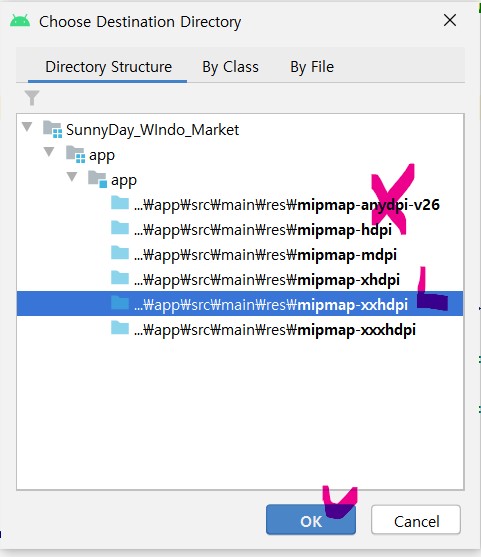
Task: Click folder icon of mipmap-mdpi row
Action: point(120,253)
